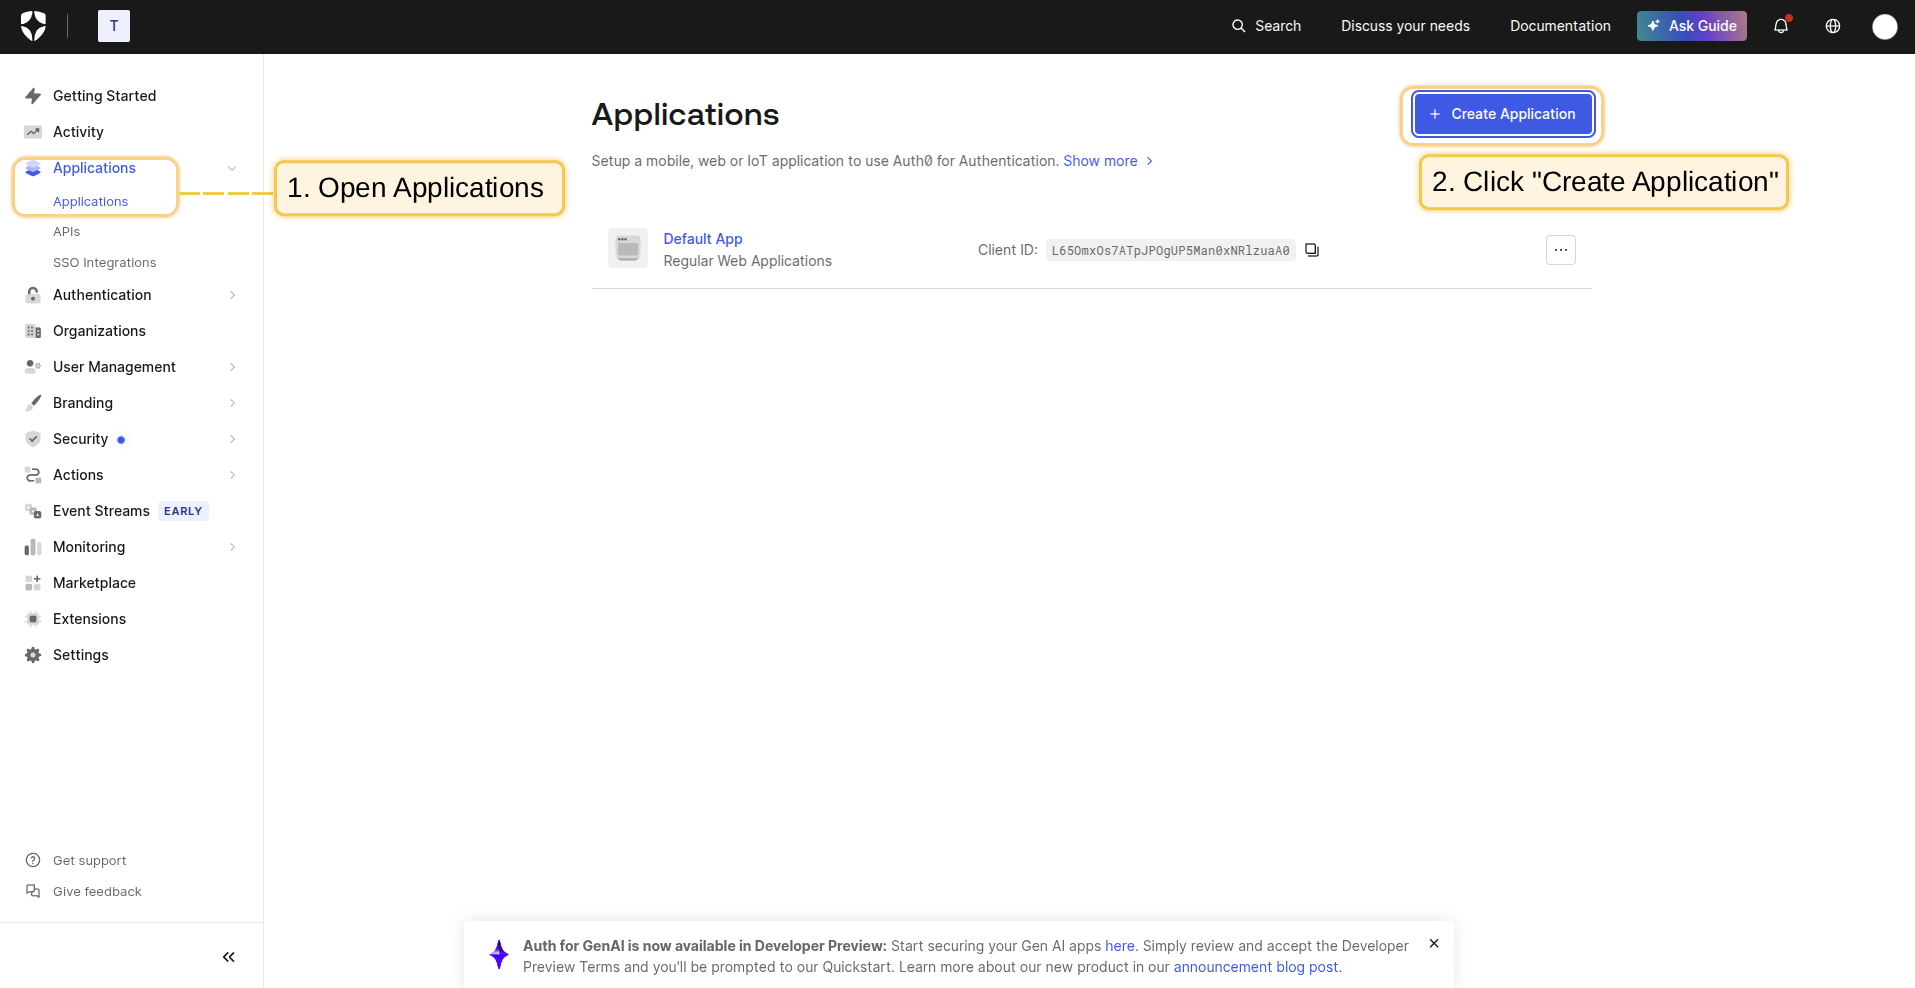Dismiss the GenAI announcement banner
The height and width of the screenshot is (988, 1915).
(x=1433, y=943)
